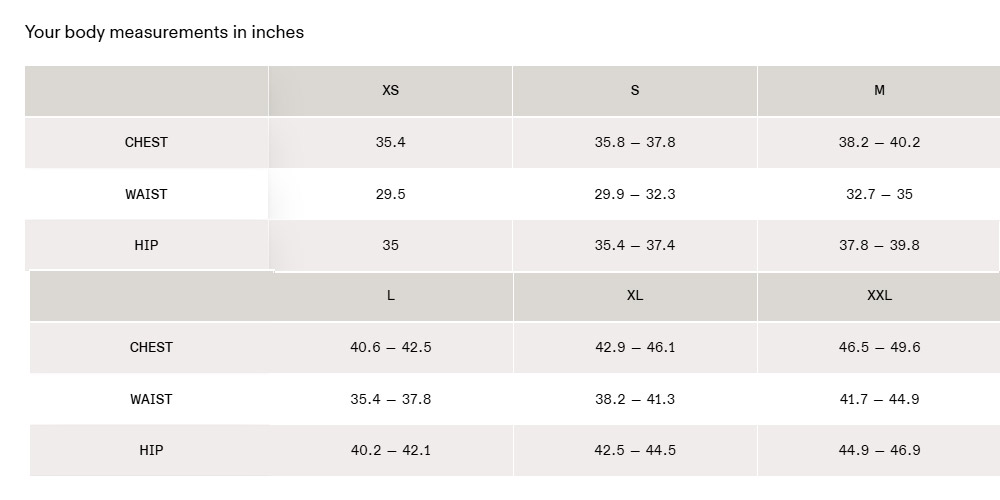
Task: Click the L chest range 40.6 – 42.5
Action: 390,347
